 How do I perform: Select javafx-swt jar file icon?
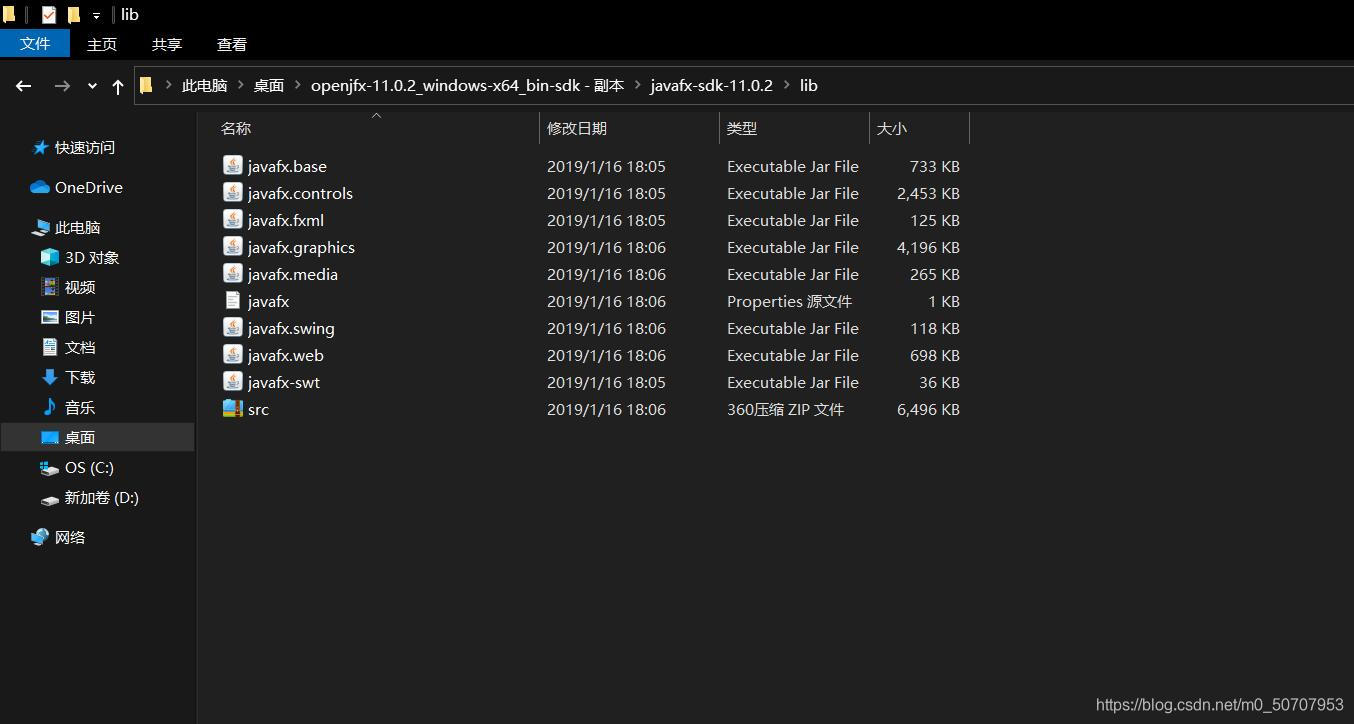point(232,382)
